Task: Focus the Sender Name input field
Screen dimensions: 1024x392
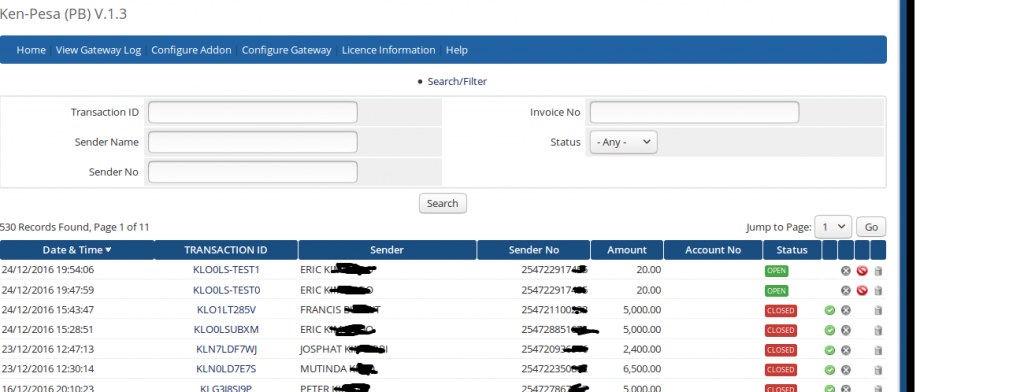Action: 253,142
